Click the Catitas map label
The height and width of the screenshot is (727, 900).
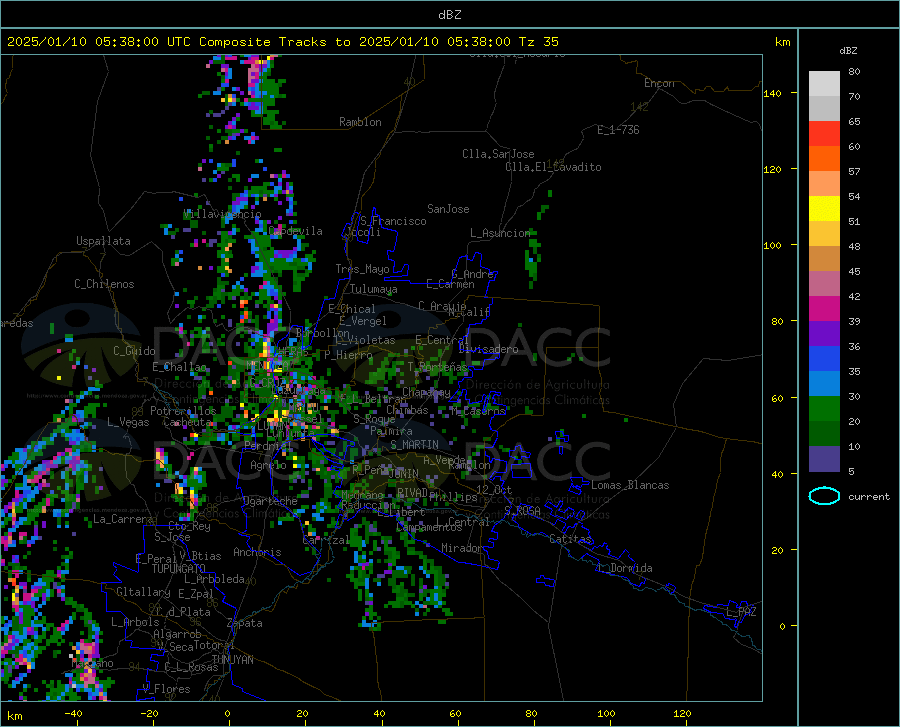point(570,539)
